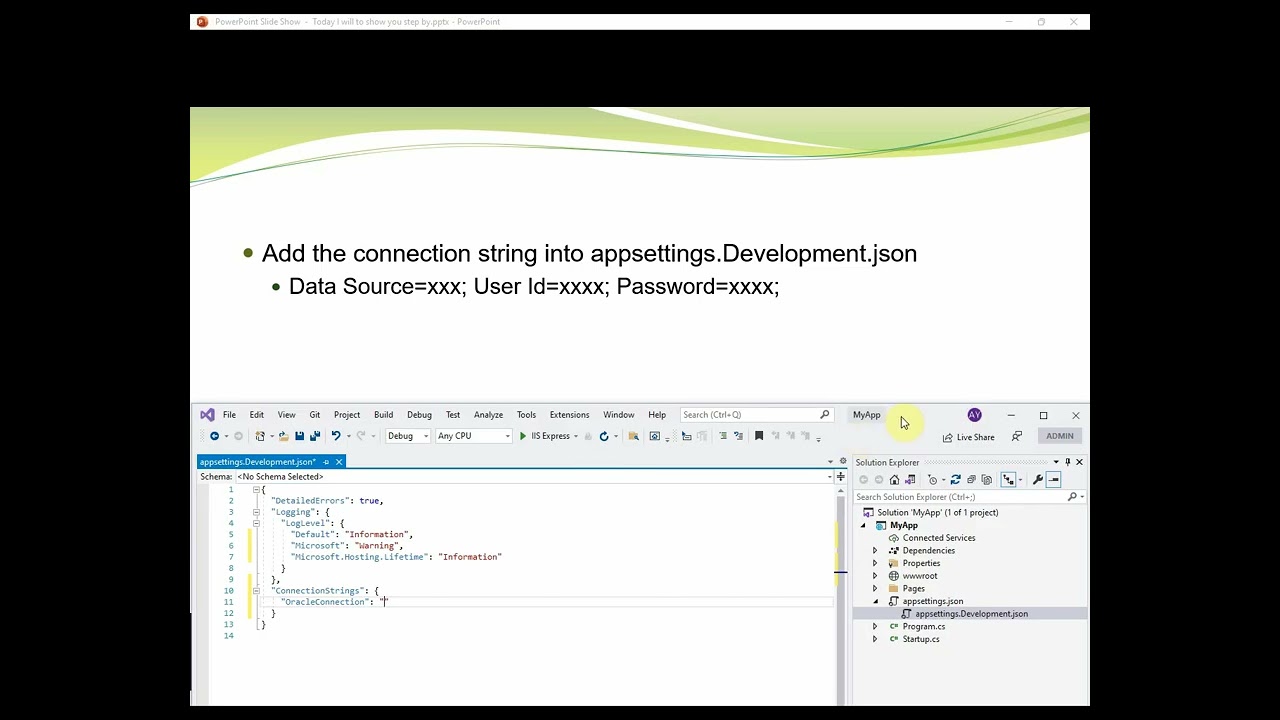Image resolution: width=1280 pixels, height=720 pixels.
Task: Select the appsettings.Development.json file in the tree
Action: [x=971, y=614]
